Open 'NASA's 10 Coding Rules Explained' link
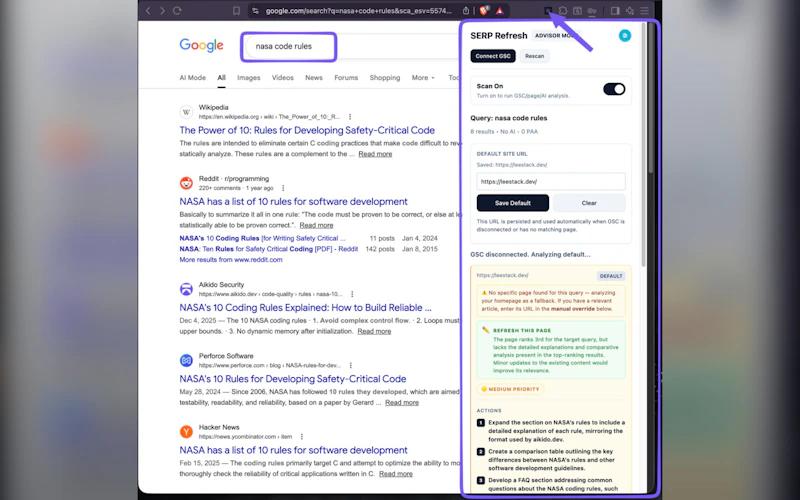 pos(305,308)
